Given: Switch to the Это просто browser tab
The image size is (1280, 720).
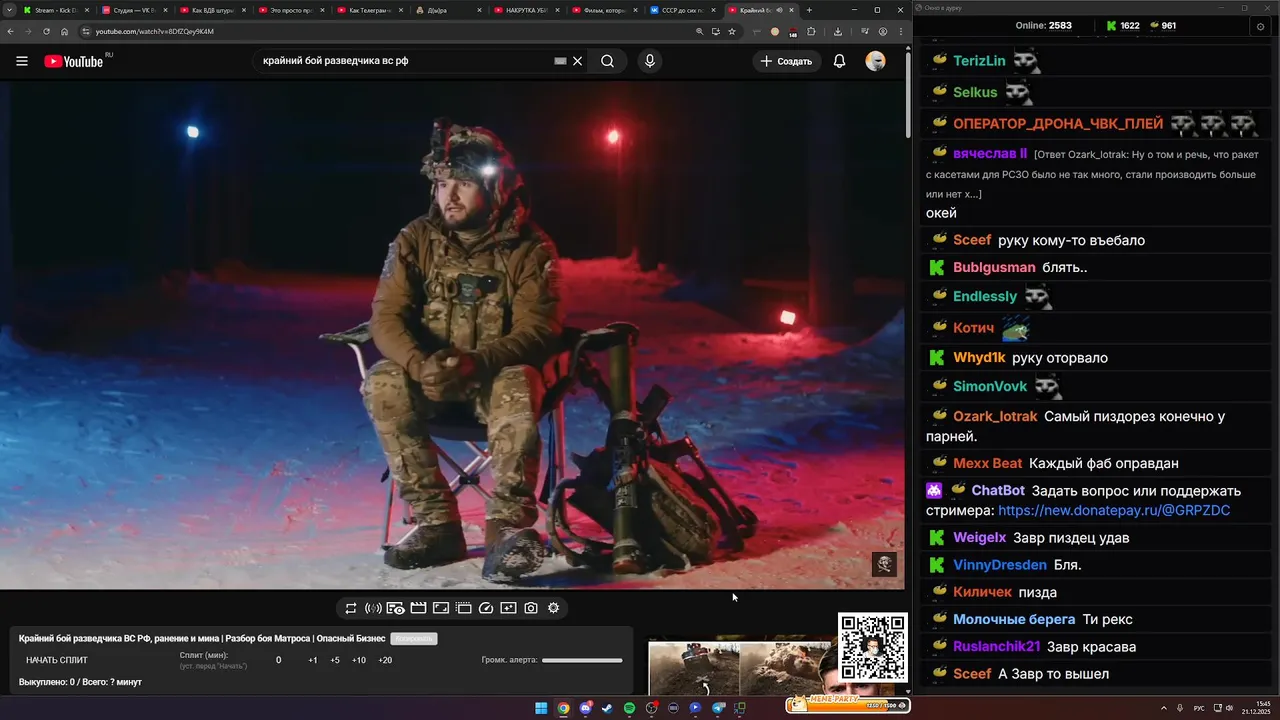Looking at the screenshot, I should click(290, 10).
